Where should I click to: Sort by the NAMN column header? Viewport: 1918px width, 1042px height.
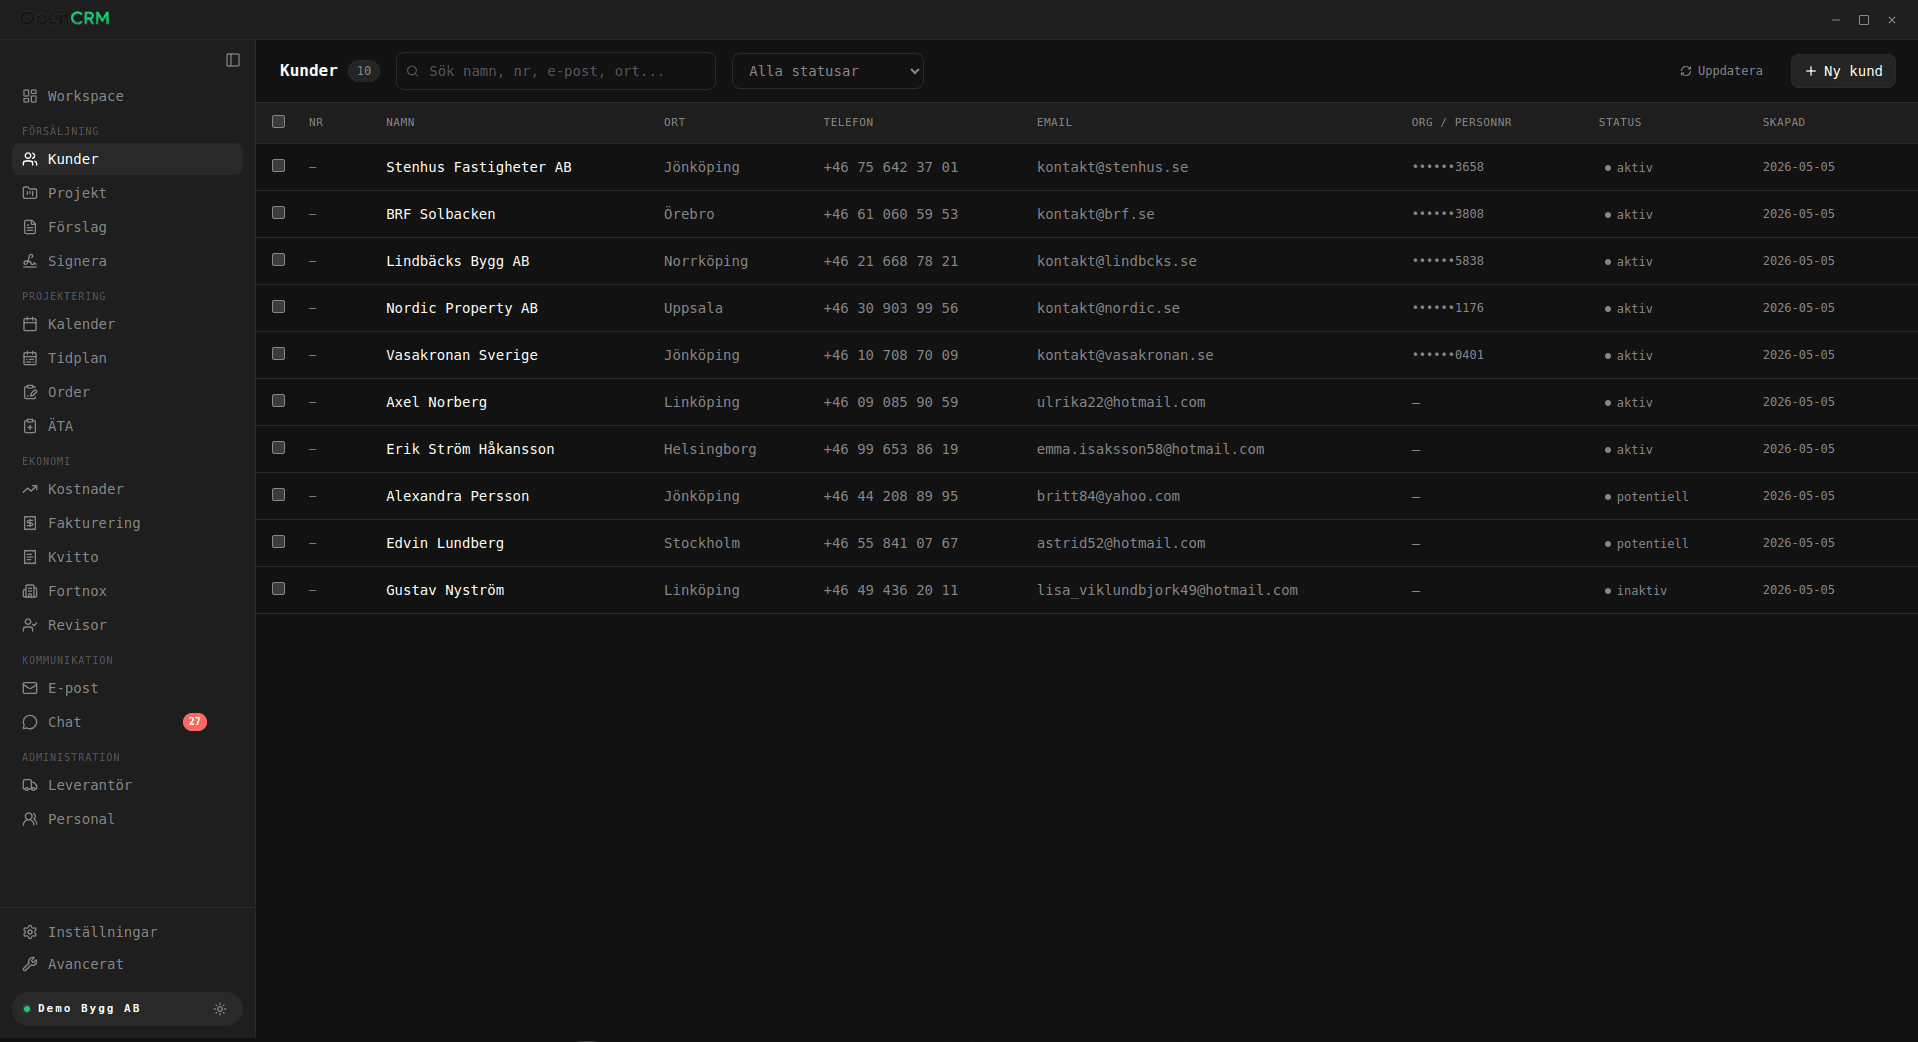(x=400, y=122)
